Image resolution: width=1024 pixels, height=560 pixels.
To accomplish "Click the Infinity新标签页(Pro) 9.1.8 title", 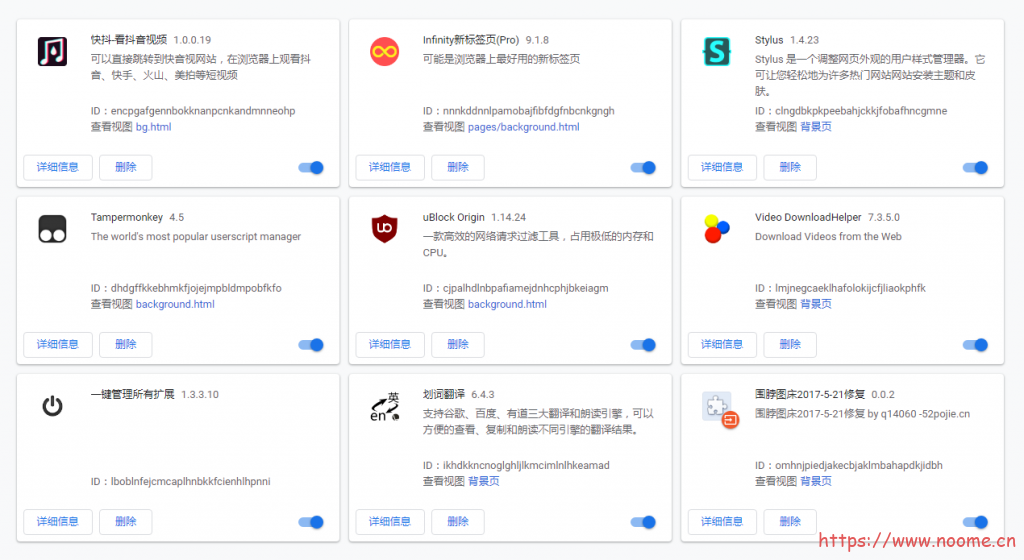I will (486, 40).
